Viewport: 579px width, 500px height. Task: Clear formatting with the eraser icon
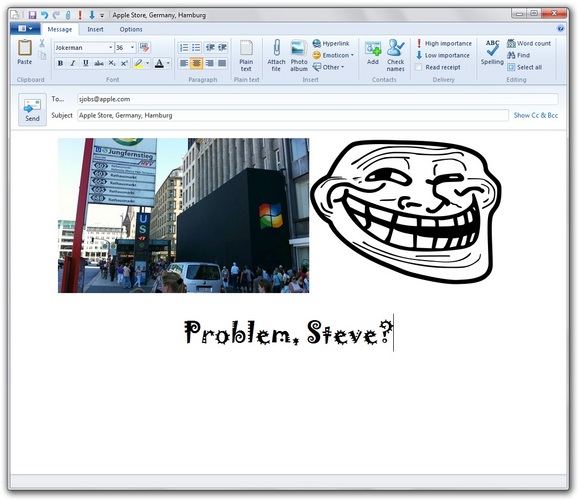coord(144,48)
